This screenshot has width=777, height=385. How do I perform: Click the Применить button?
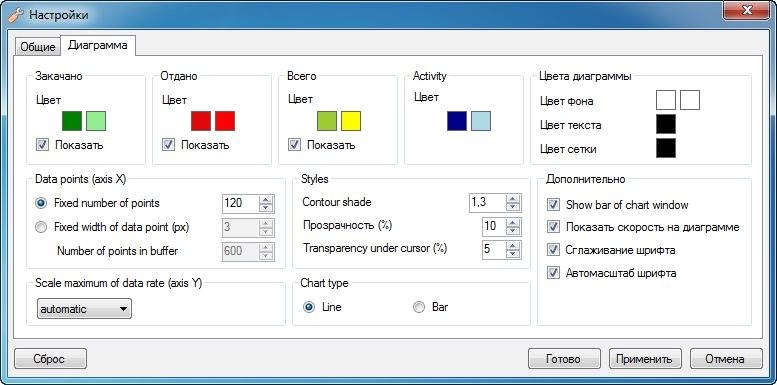coord(645,359)
